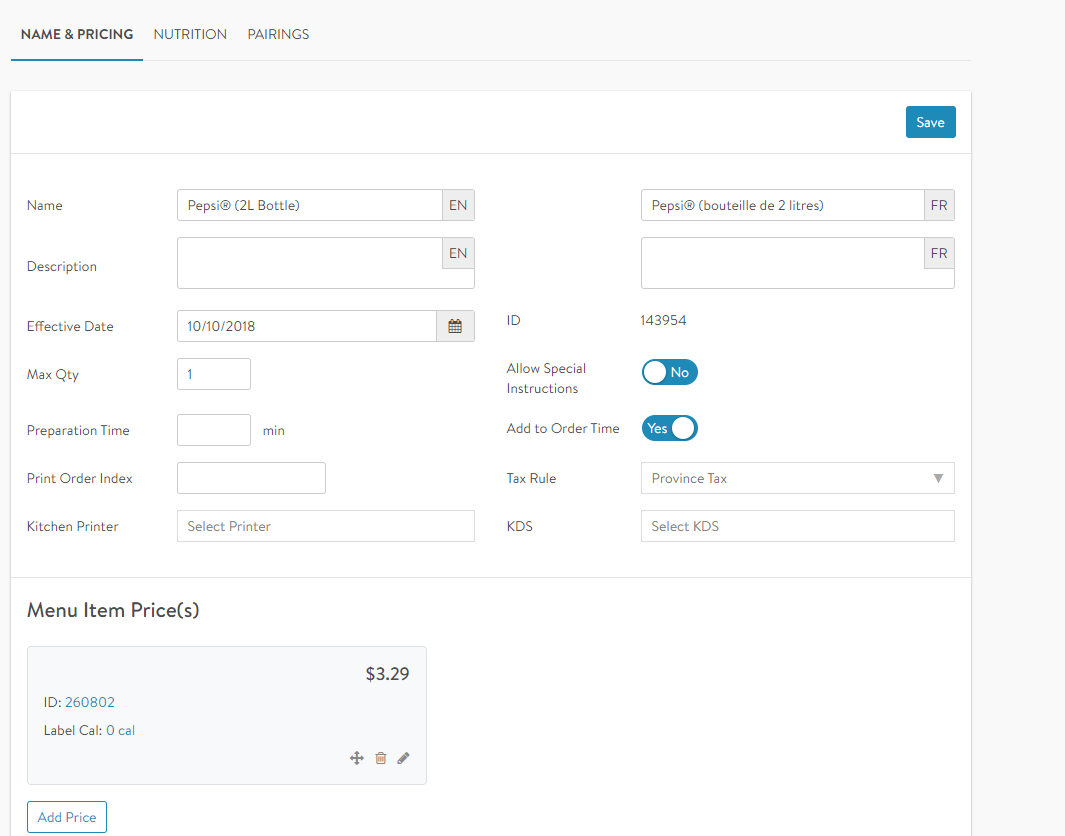
Task: Open the Effective Date calendar picker
Action: coord(455,326)
